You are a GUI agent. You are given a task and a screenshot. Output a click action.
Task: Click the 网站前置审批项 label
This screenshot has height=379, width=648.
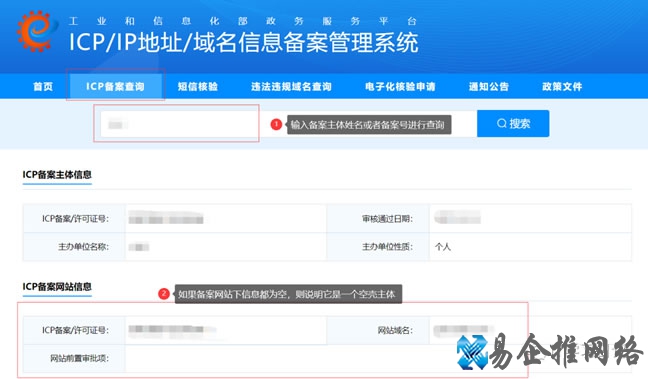point(79,358)
